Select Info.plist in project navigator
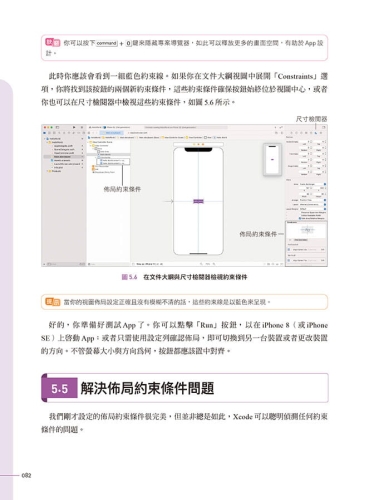This screenshot has height=500, width=369. tap(58, 168)
